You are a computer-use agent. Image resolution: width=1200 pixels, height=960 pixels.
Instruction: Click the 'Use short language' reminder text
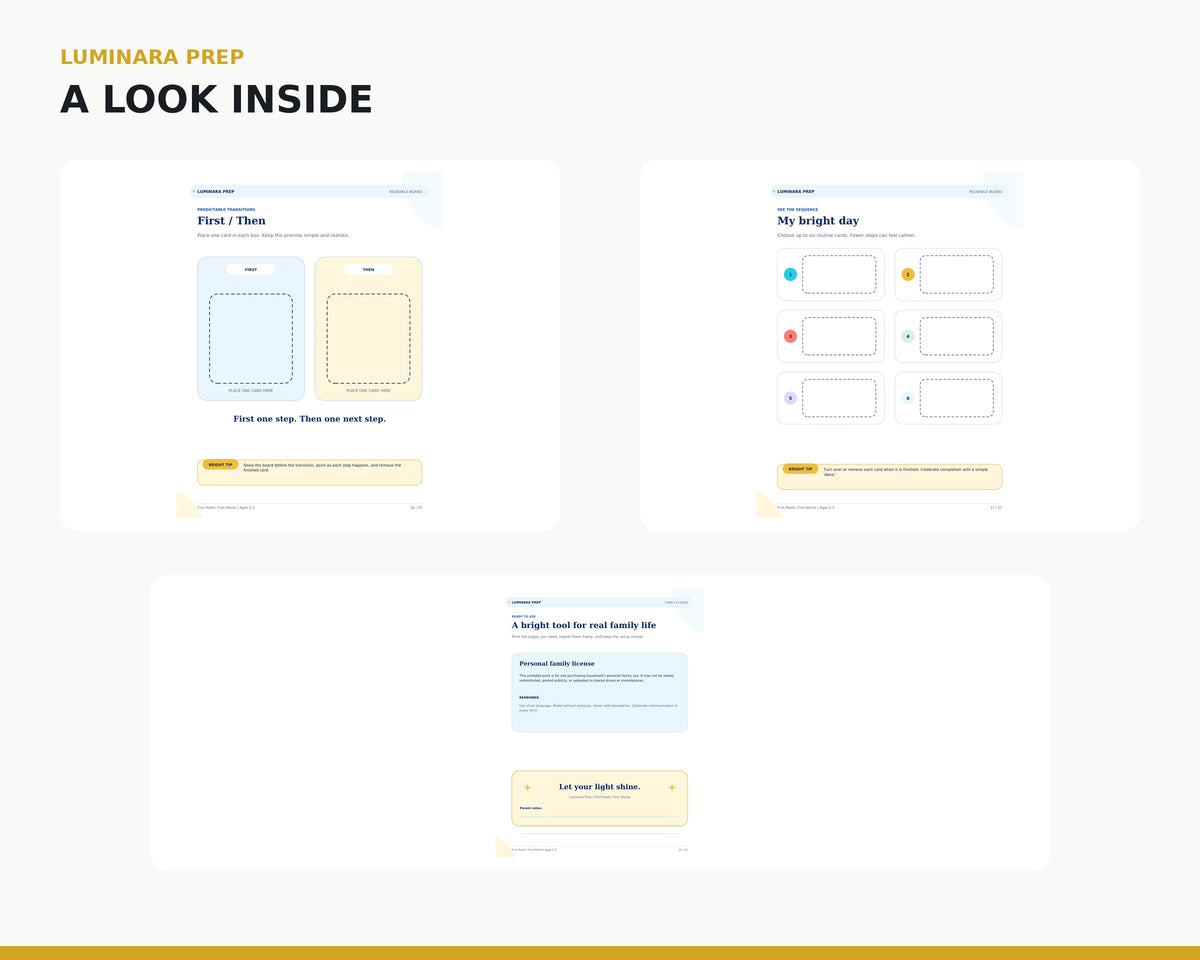pyautogui.click(x=598, y=708)
